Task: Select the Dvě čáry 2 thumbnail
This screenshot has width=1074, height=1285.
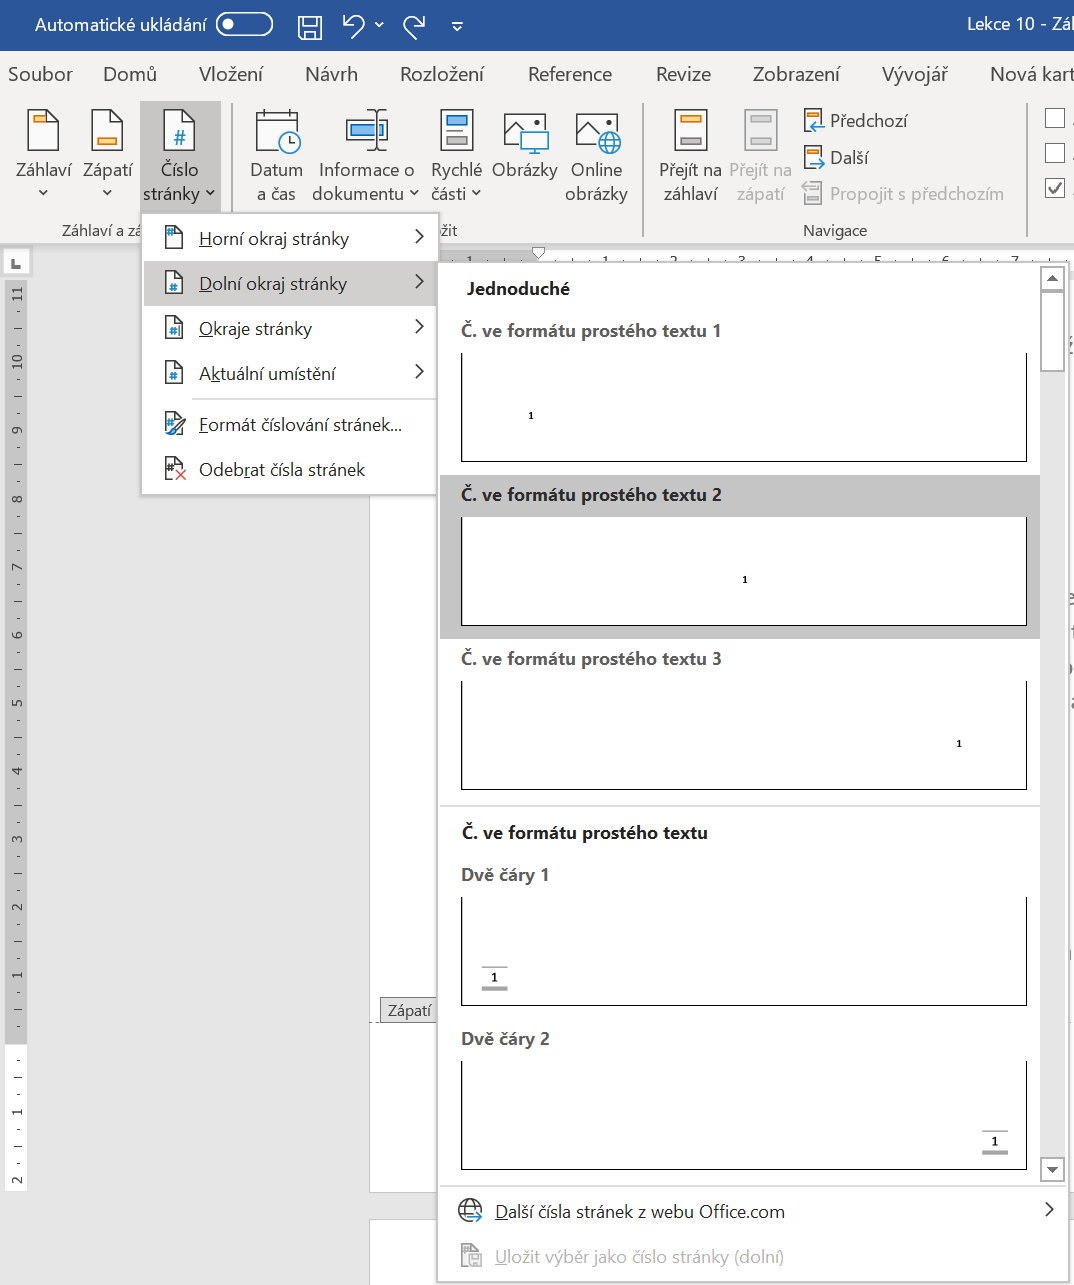Action: (x=743, y=1115)
